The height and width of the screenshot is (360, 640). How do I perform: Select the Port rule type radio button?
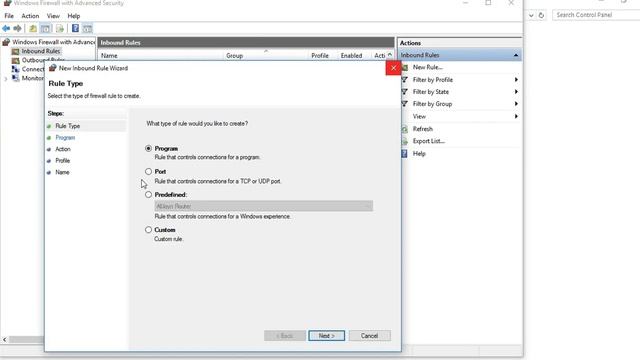tap(149, 171)
